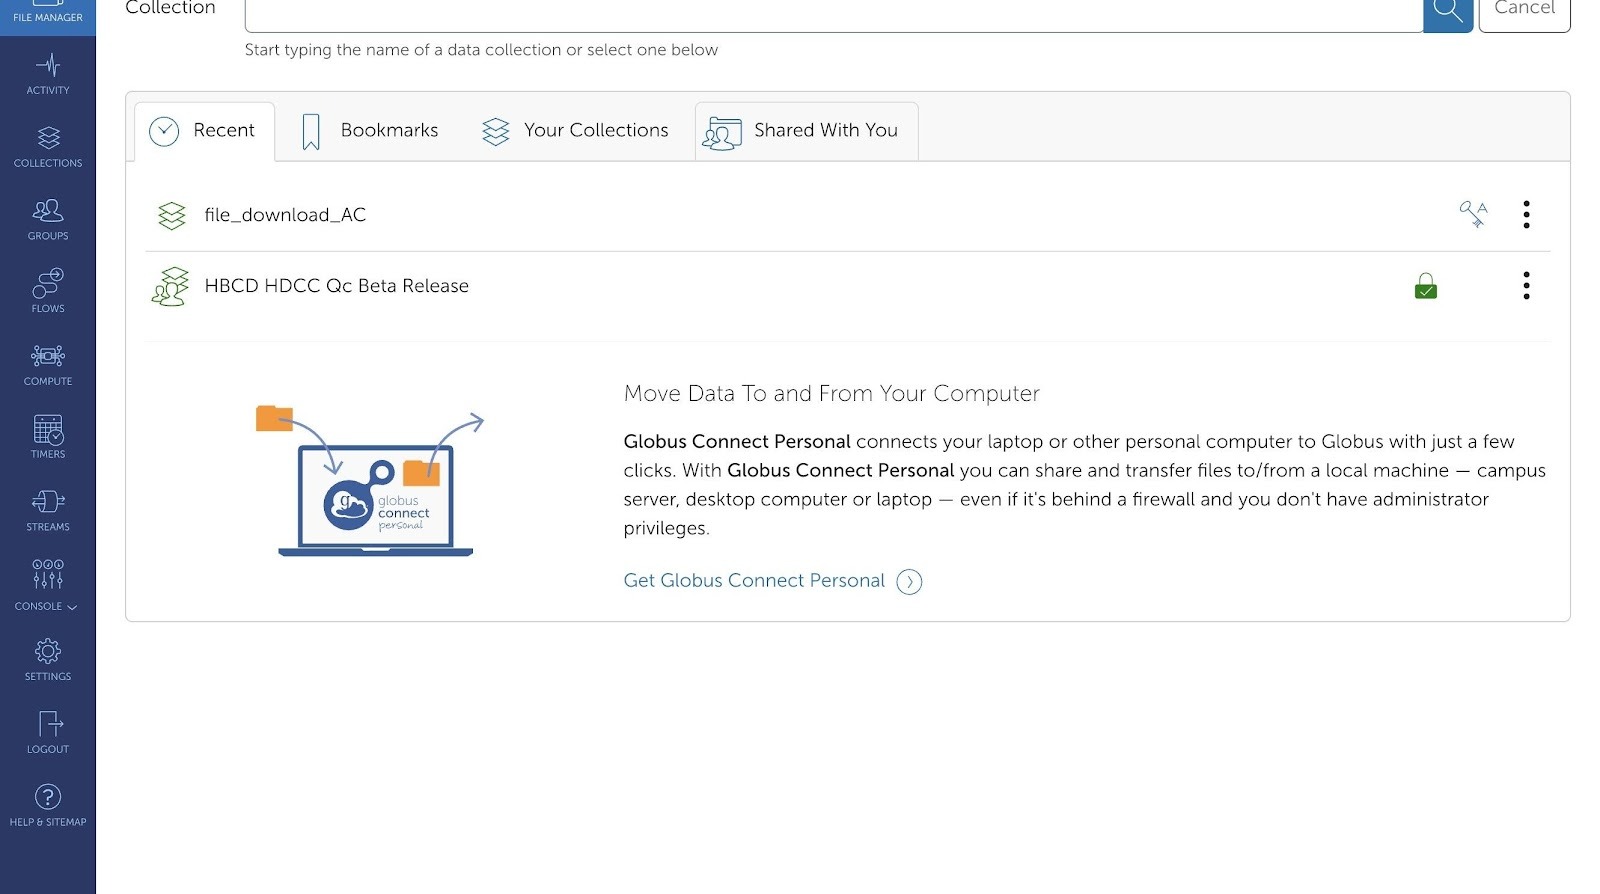
Task: Log out using the Logout icon
Action: click(x=48, y=733)
